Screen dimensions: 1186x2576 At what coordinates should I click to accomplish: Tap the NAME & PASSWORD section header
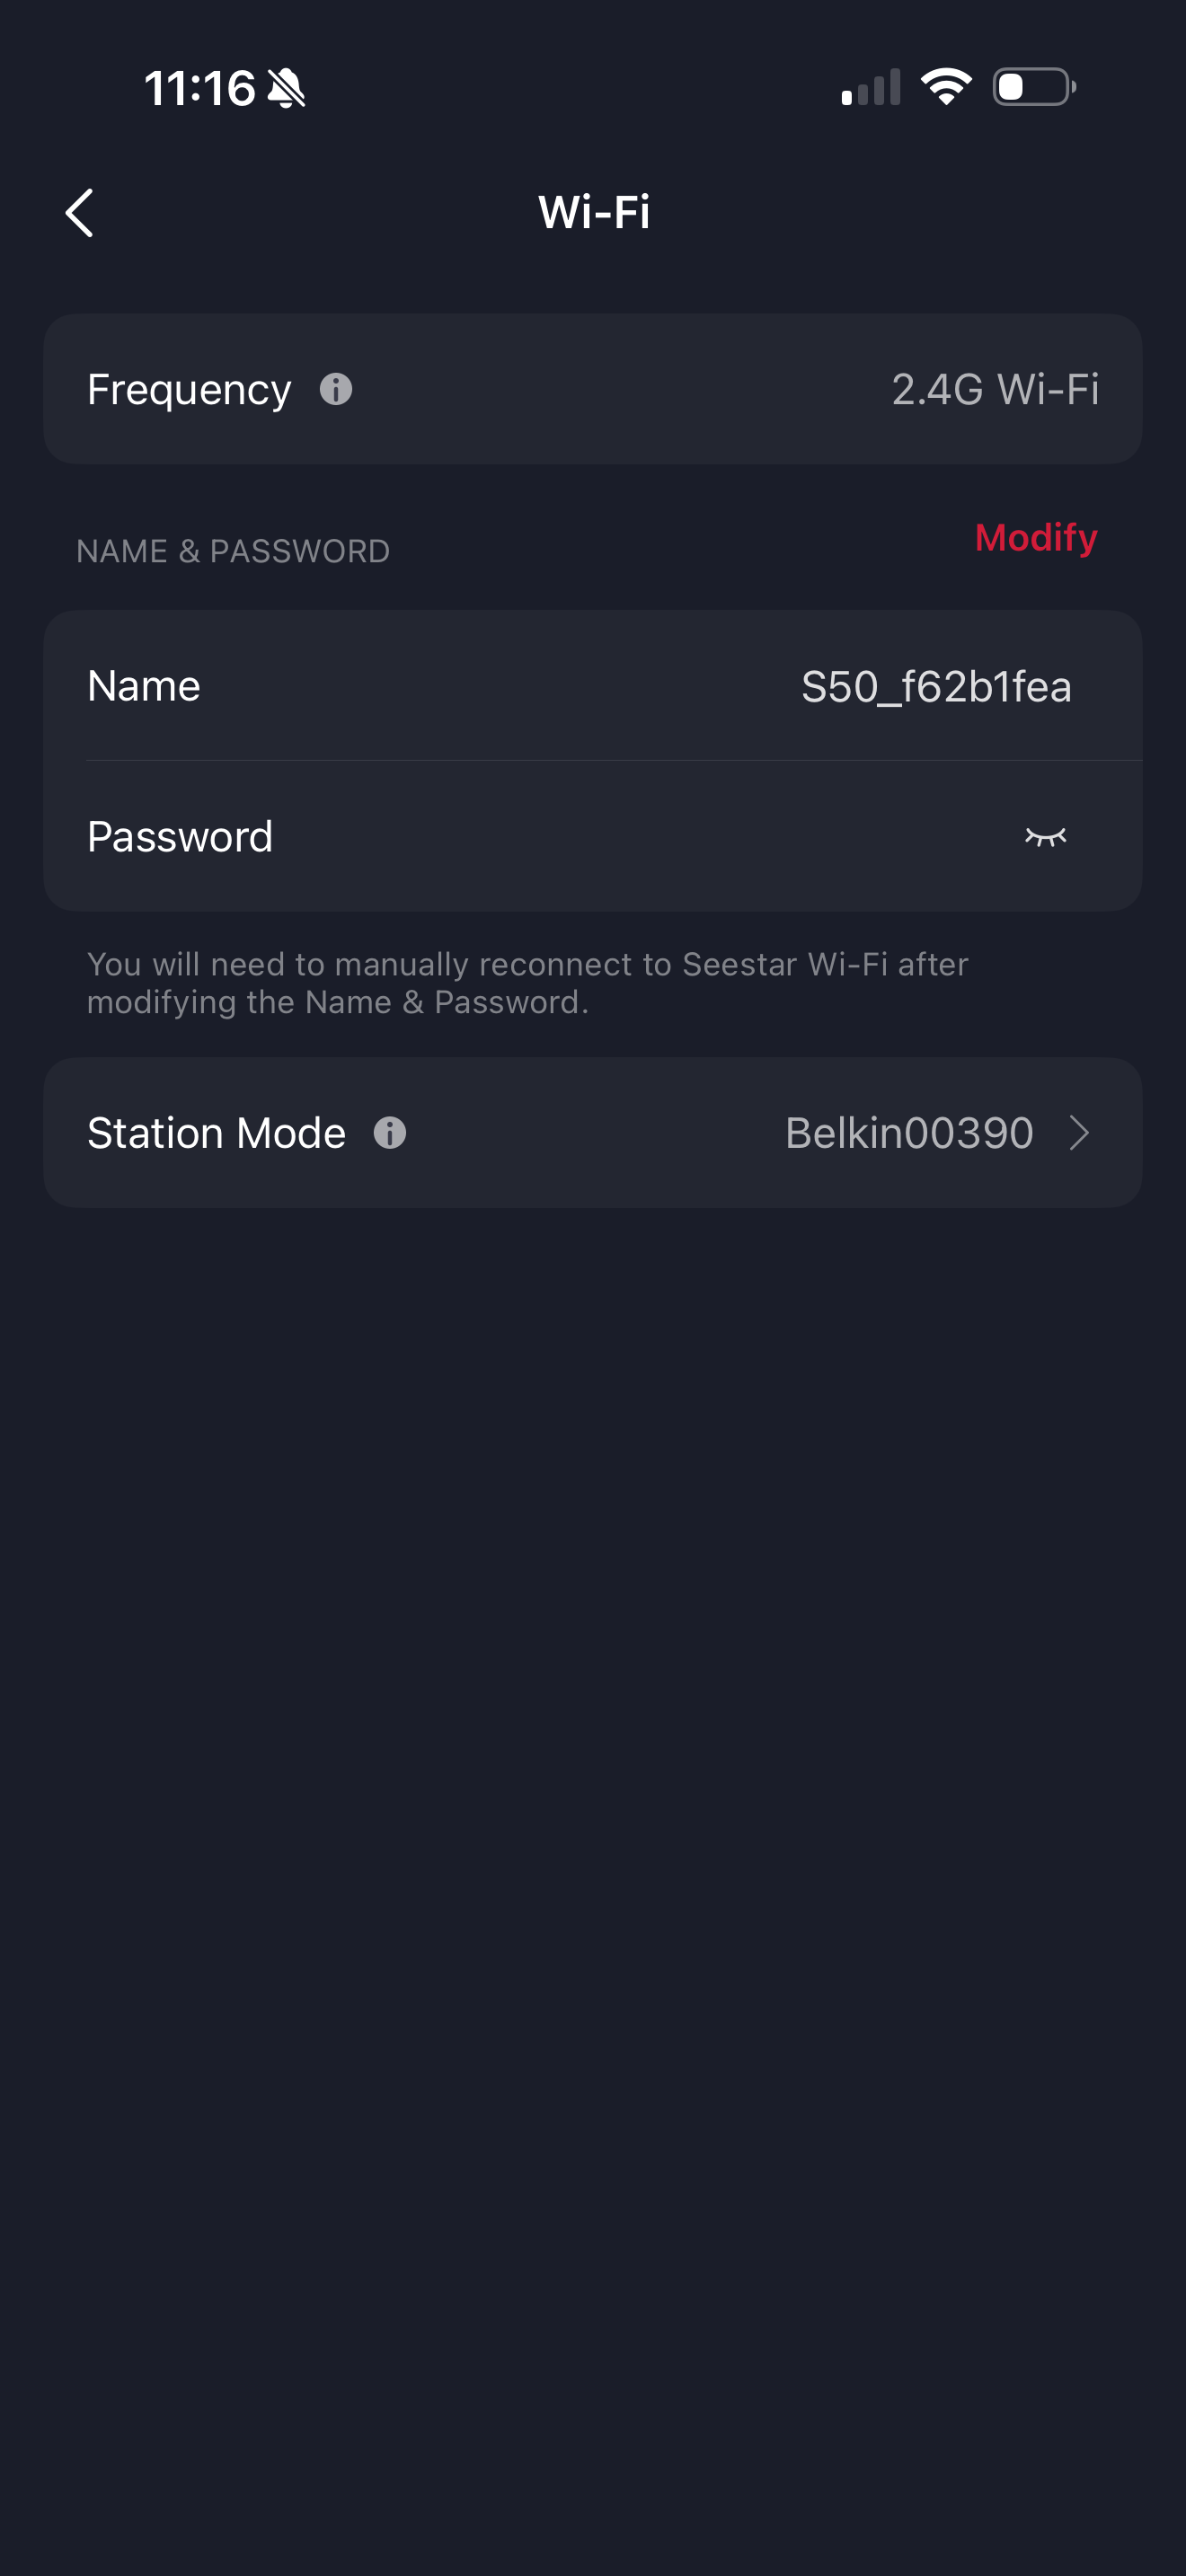point(233,551)
